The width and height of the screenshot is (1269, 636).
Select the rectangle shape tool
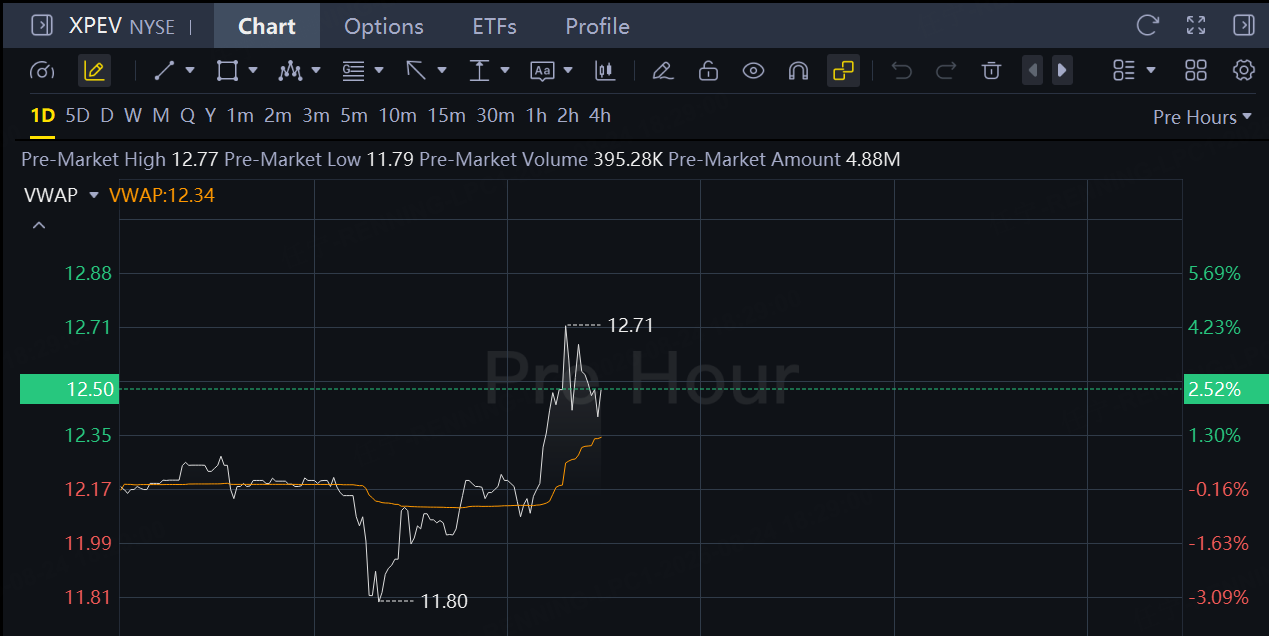tap(227, 70)
